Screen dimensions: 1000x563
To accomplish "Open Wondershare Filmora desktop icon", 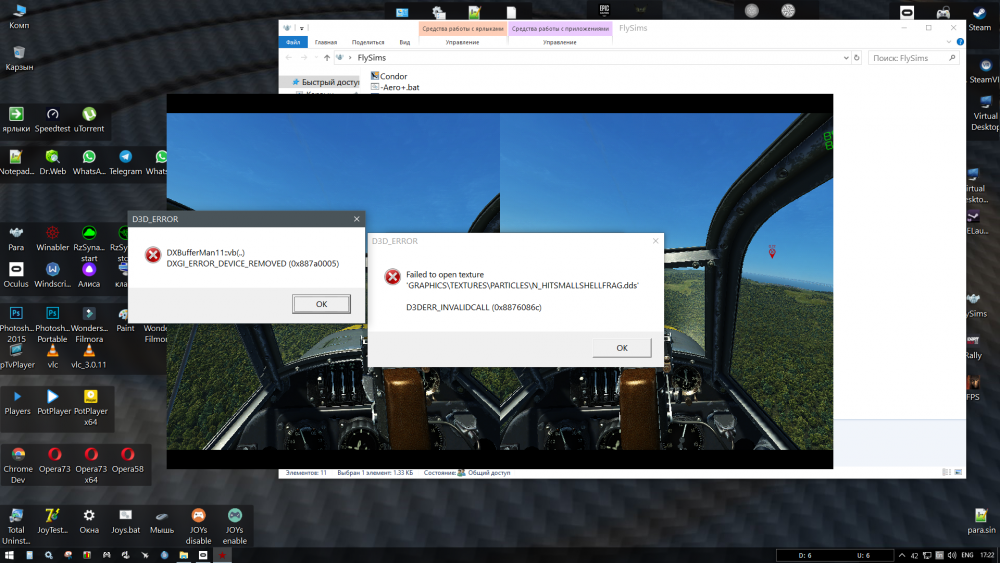I will [x=89, y=325].
